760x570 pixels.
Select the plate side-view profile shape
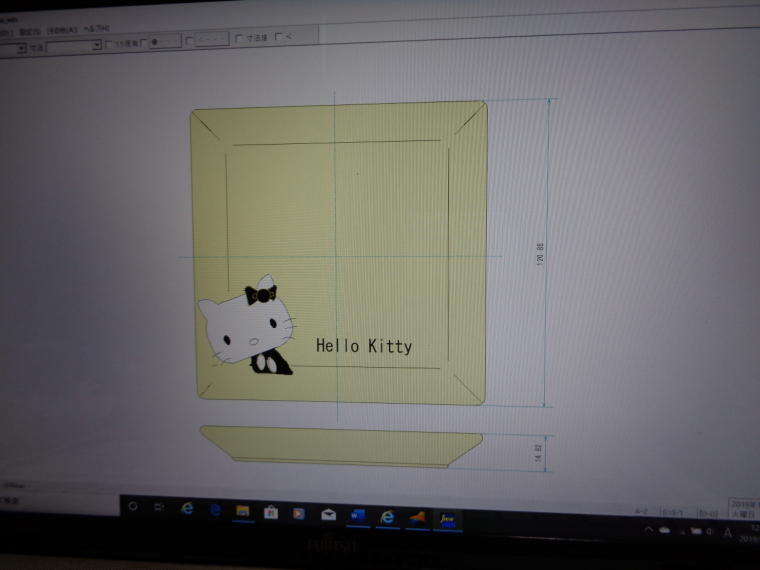[x=341, y=447]
